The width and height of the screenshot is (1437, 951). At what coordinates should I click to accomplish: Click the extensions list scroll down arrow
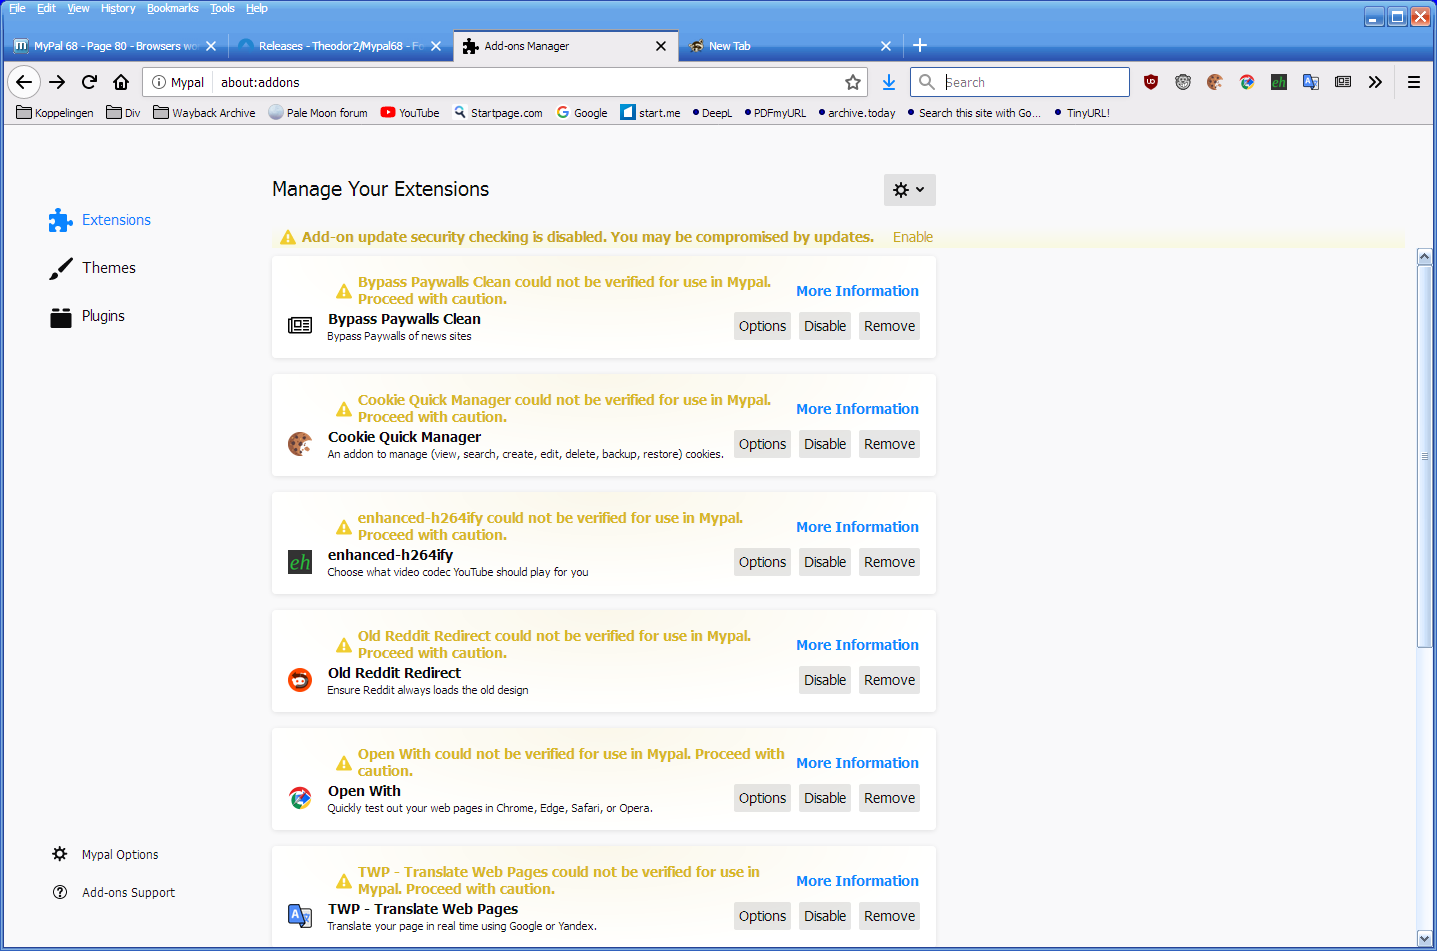(1425, 939)
